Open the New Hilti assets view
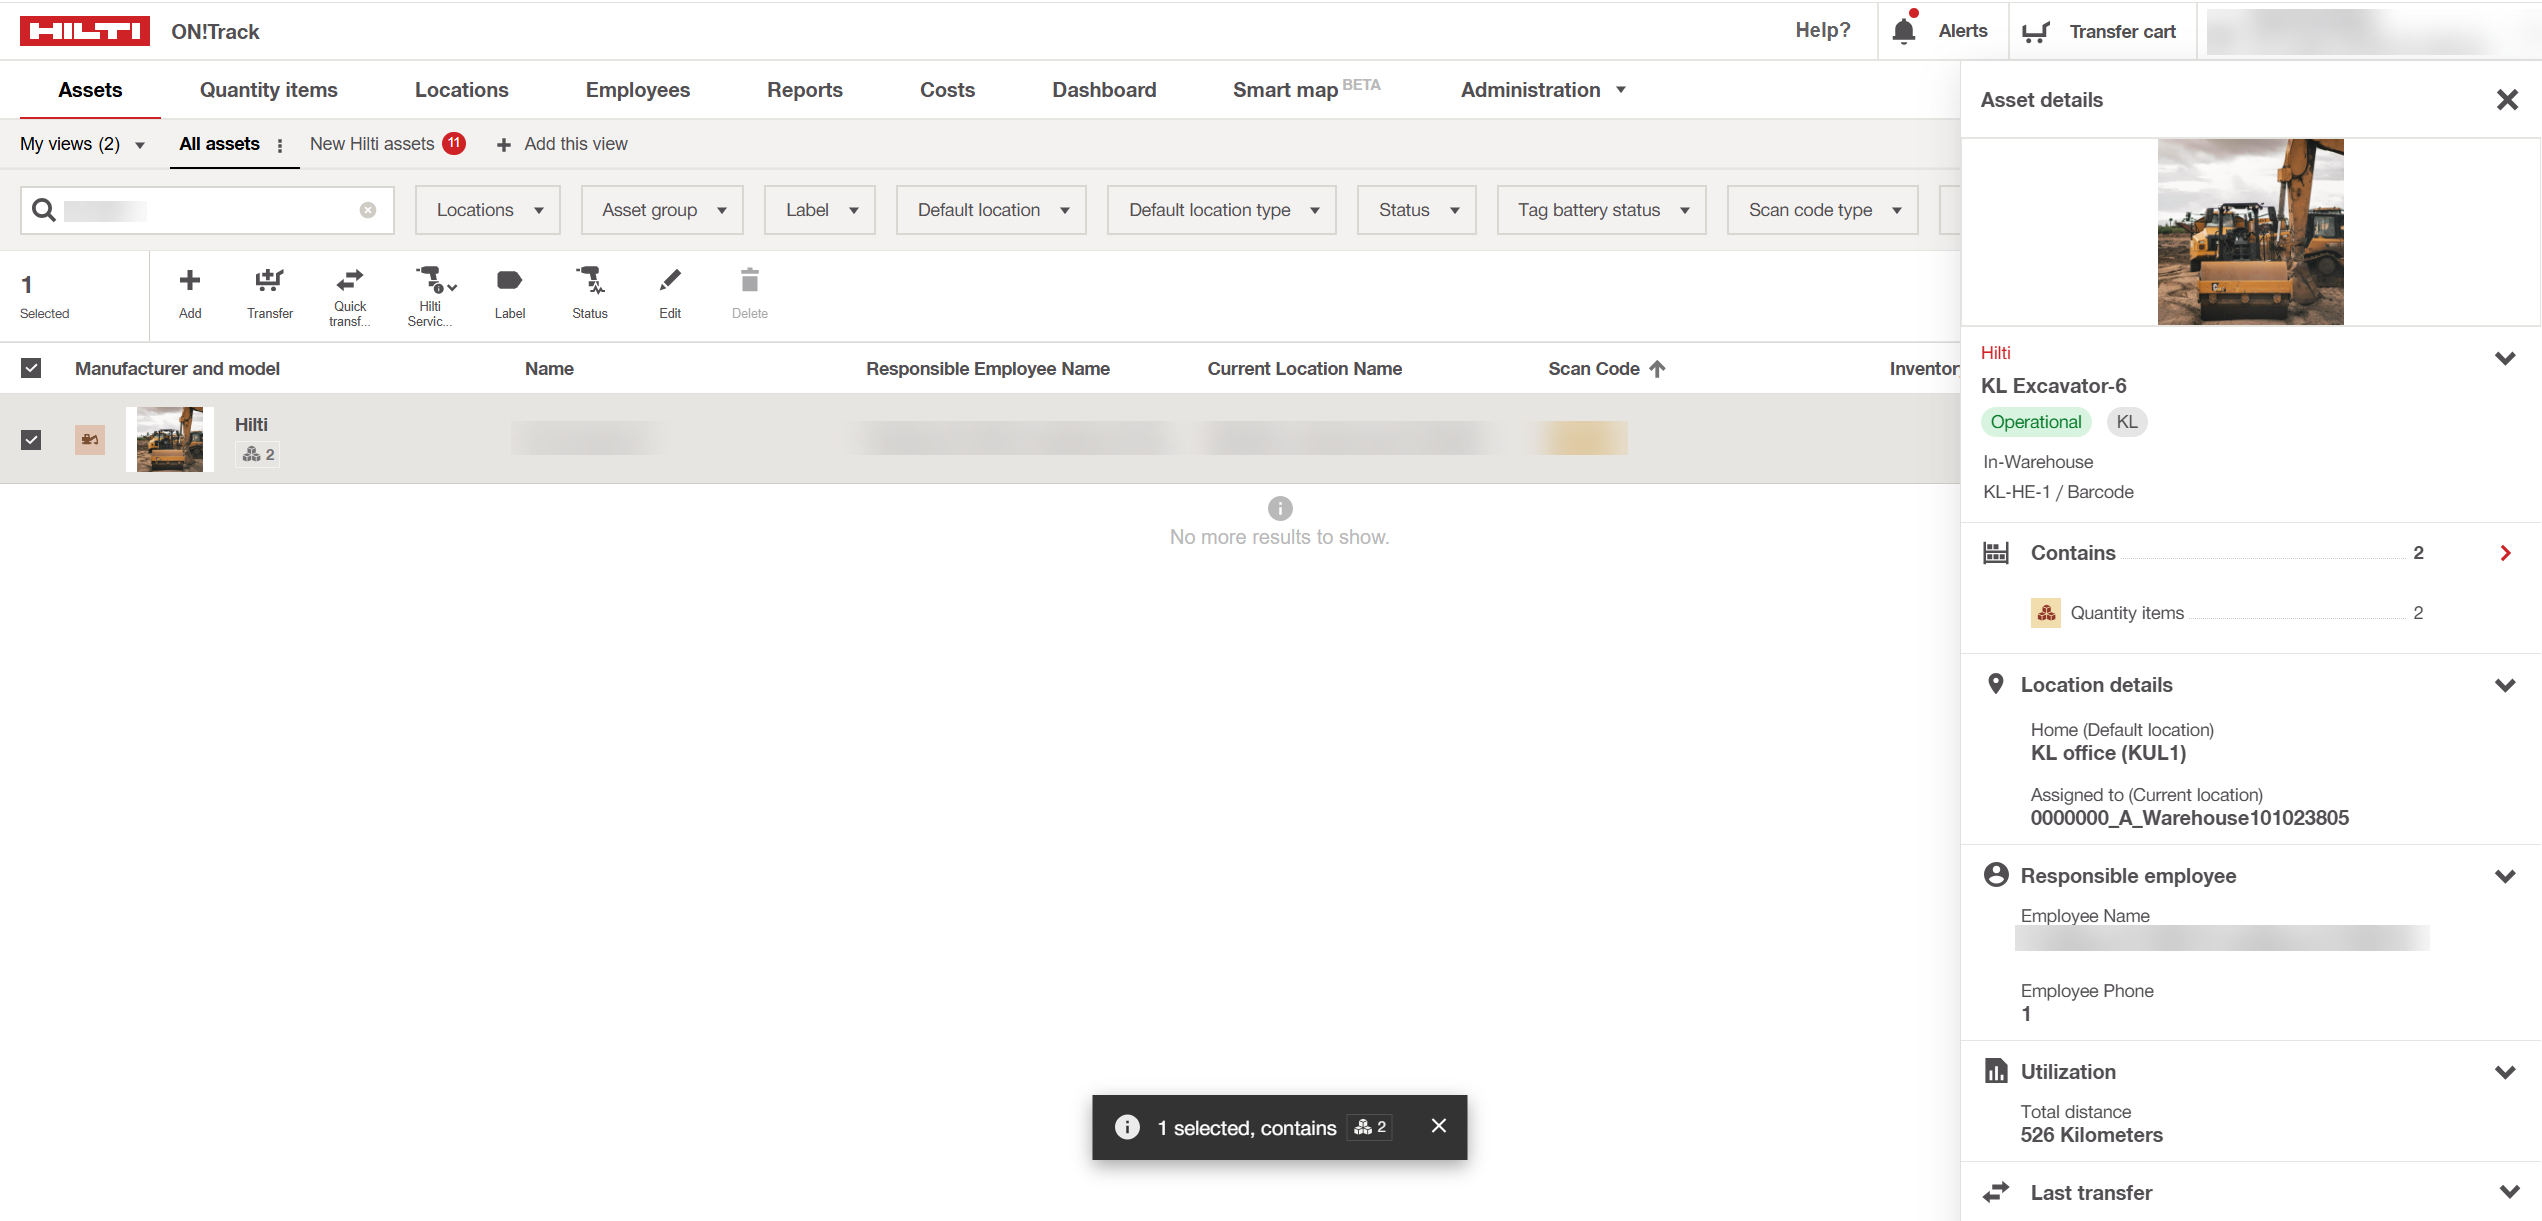This screenshot has height=1221, width=2542. [372, 144]
